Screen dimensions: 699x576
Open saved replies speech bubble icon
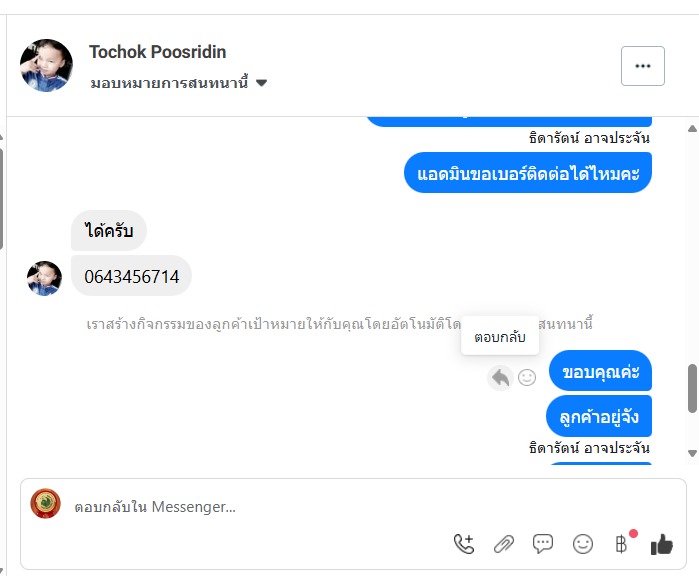[543, 544]
